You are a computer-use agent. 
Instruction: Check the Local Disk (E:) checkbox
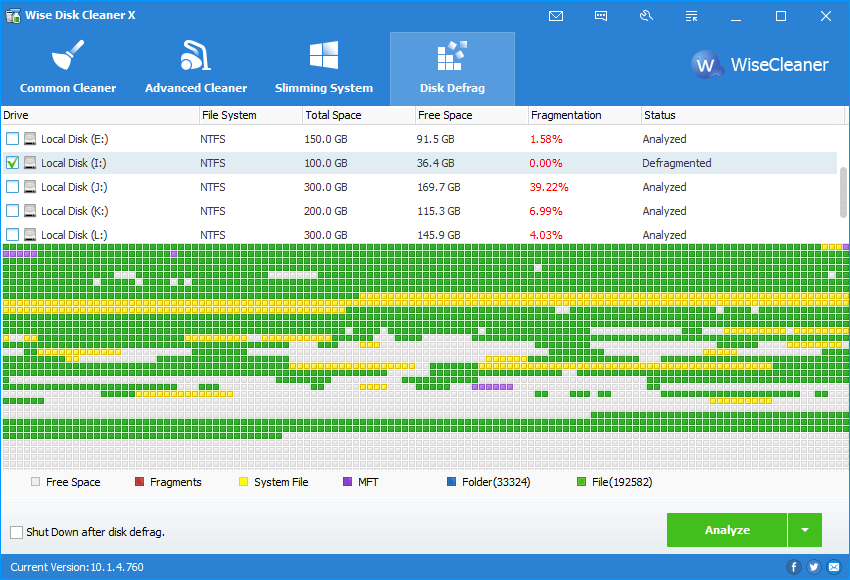[x=12, y=139]
